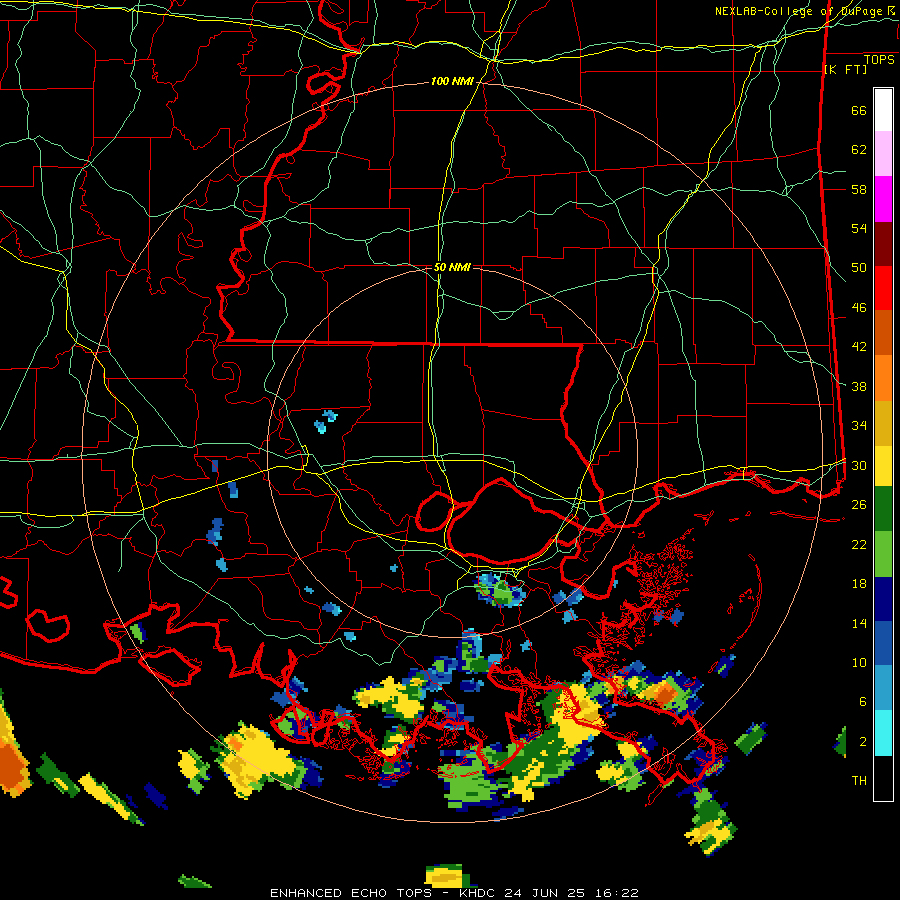Click the legend value 18
The image size is (900, 900).
coord(859,584)
